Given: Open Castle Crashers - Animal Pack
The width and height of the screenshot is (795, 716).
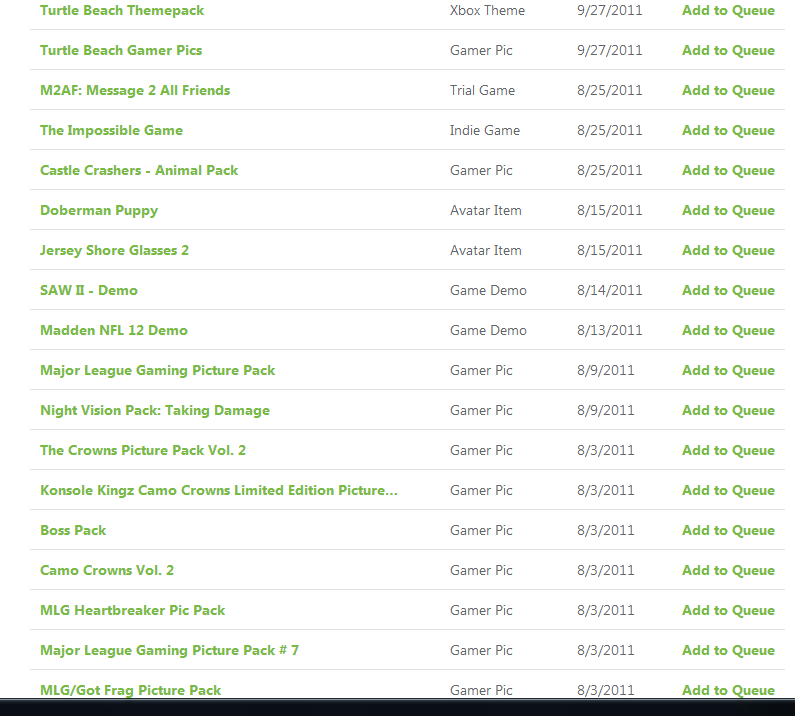Looking at the screenshot, I should [139, 171].
